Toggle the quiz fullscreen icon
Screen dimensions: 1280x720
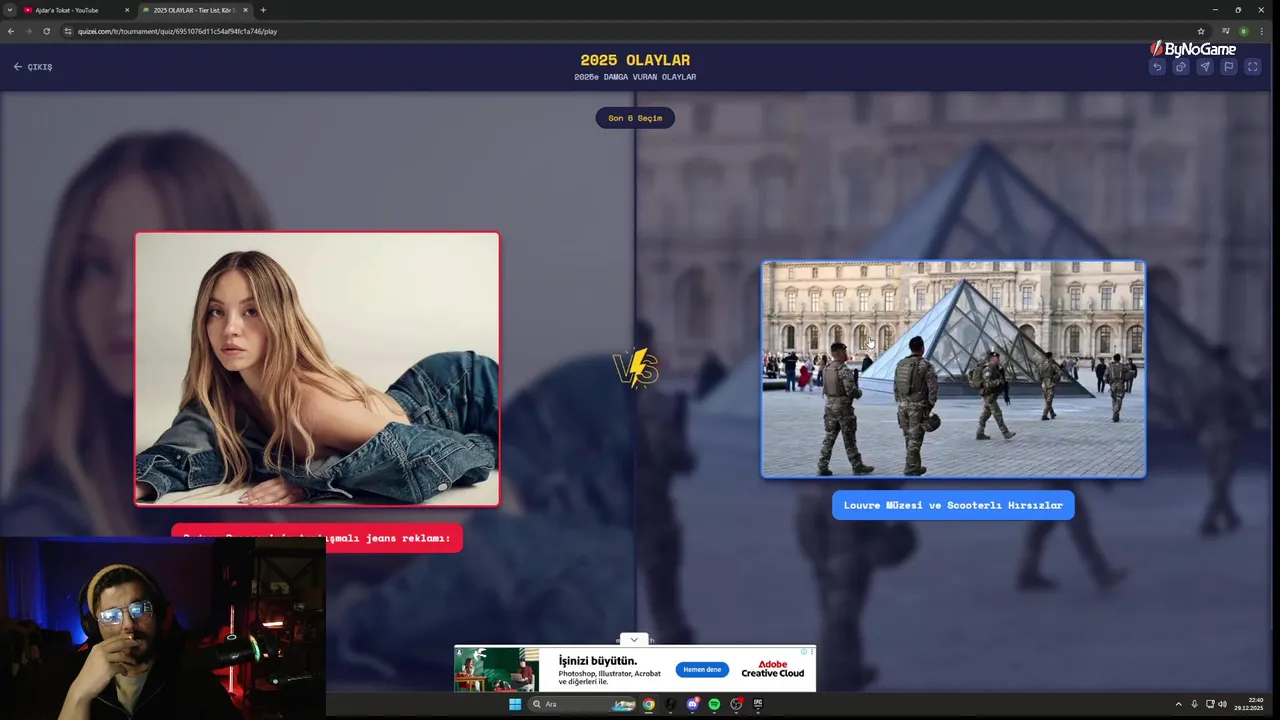[1253, 67]
